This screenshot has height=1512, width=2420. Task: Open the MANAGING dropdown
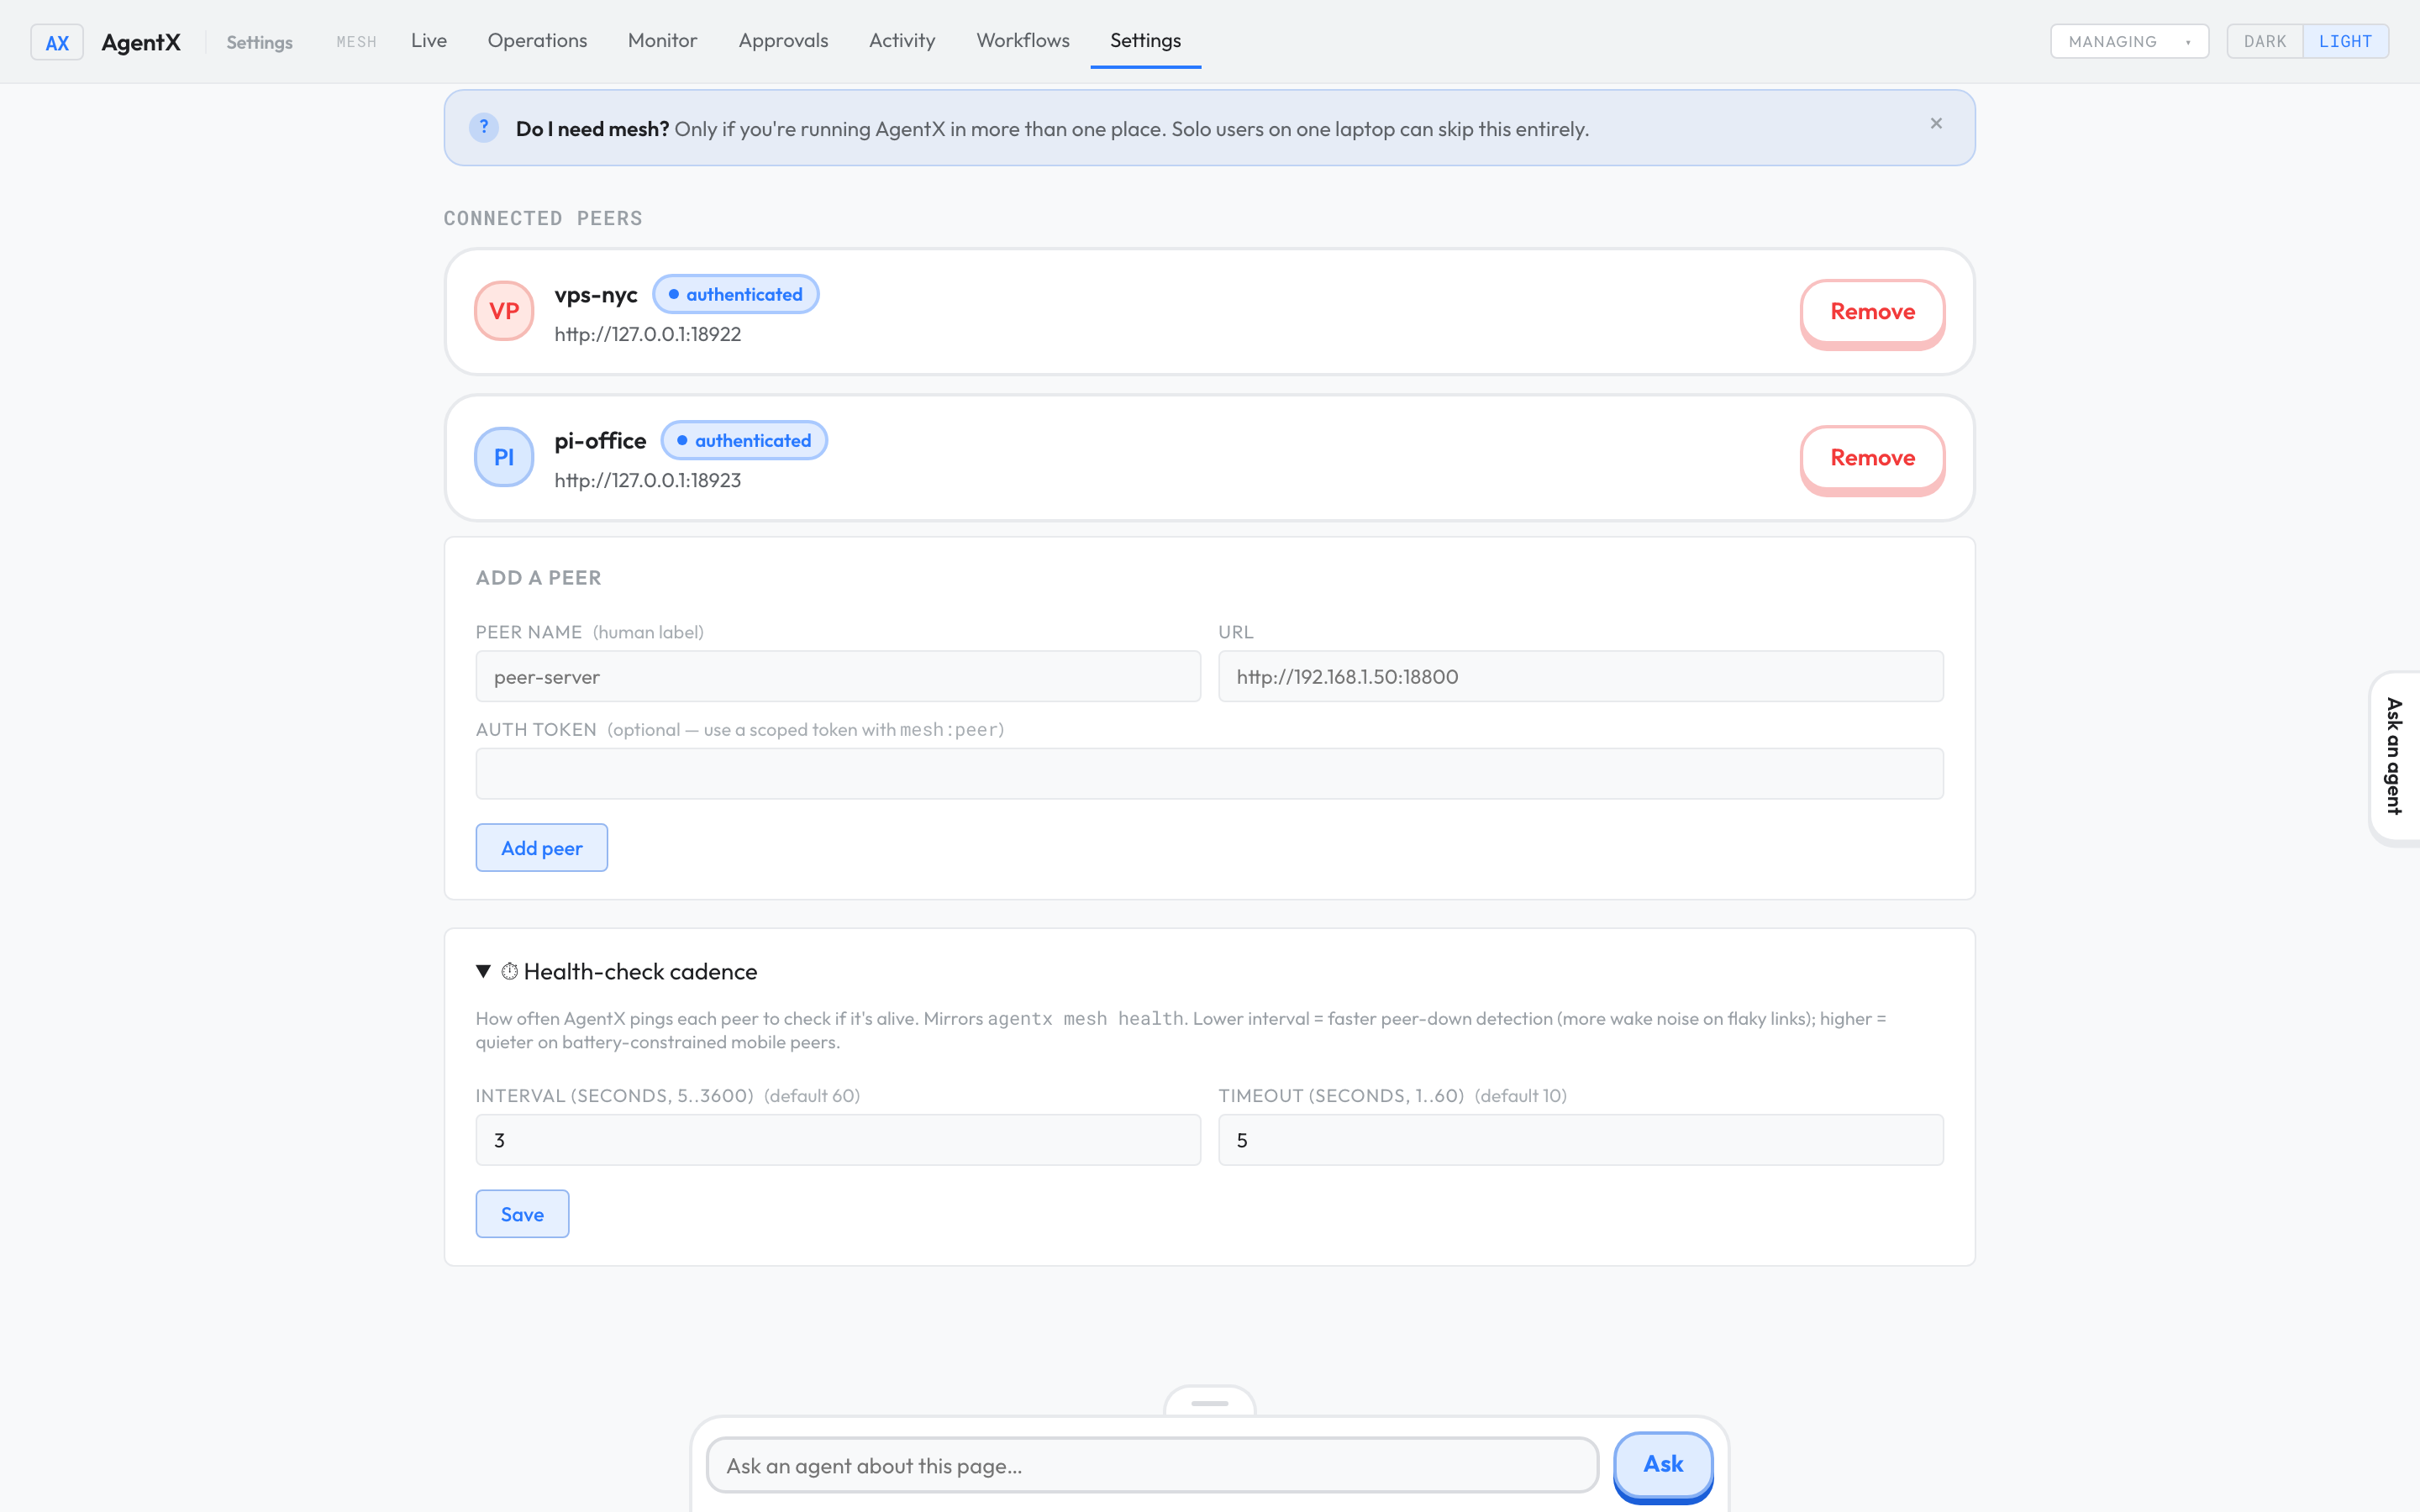click(2129, 41)
